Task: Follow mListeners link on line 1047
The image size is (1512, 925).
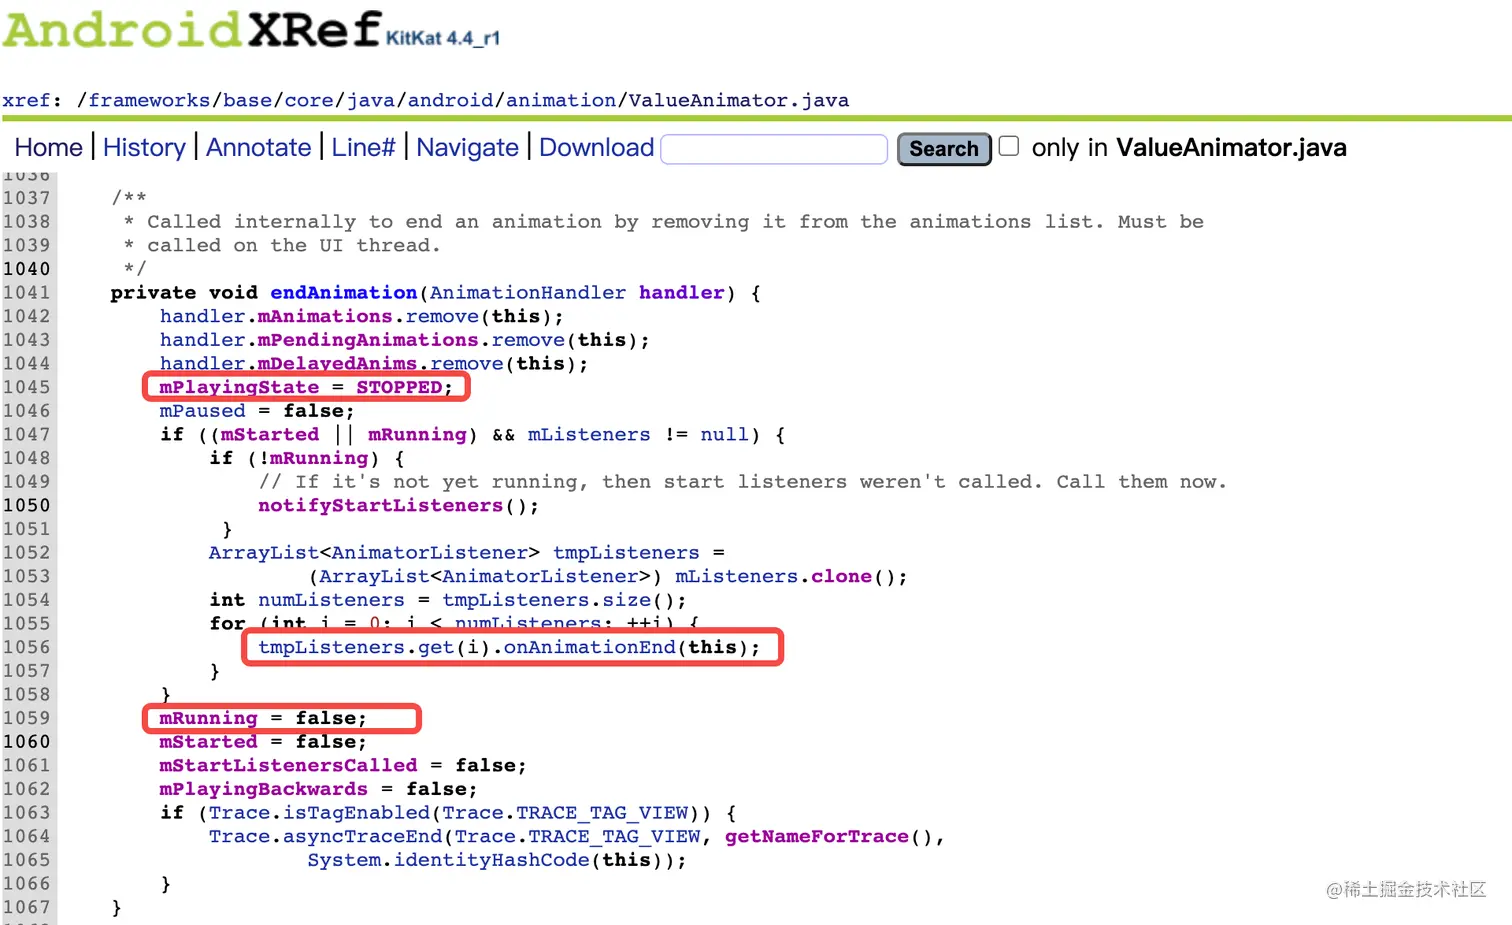Action: point(589,435)
